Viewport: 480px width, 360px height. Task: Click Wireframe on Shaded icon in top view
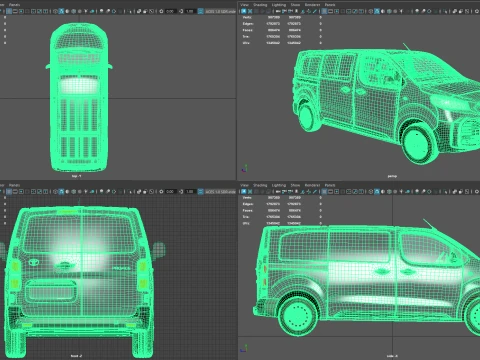tap(73, 11)
